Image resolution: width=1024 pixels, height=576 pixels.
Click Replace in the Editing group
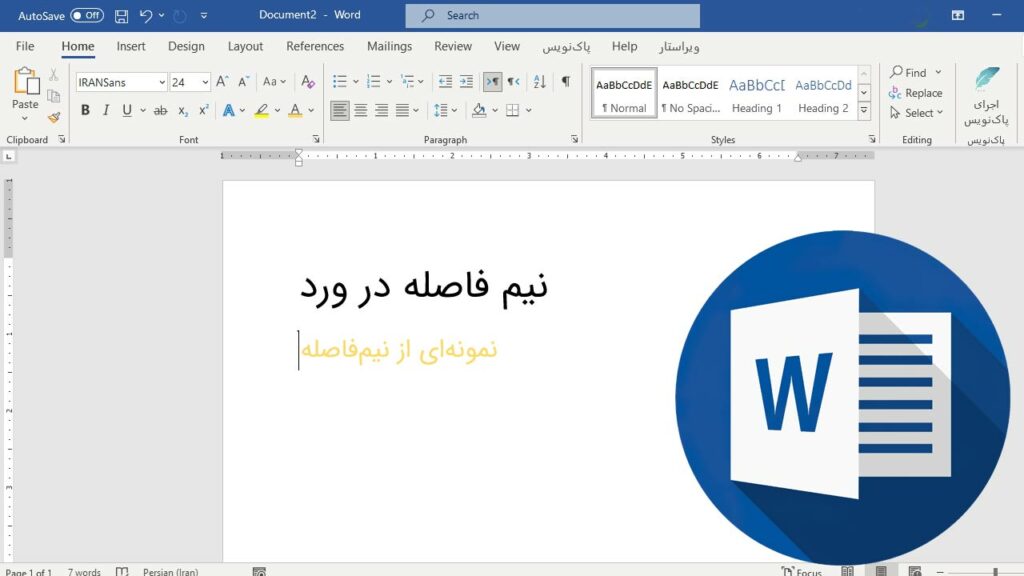[916, 93]
